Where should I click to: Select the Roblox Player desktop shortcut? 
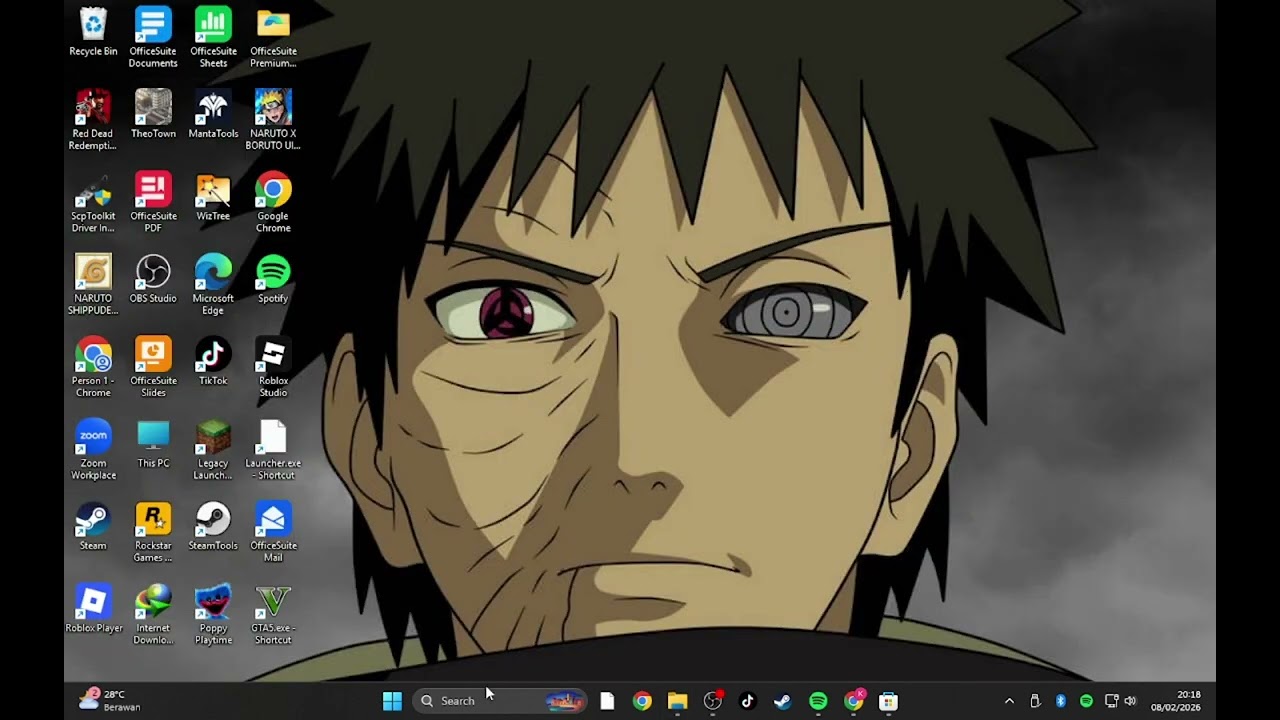coord(93,609)
